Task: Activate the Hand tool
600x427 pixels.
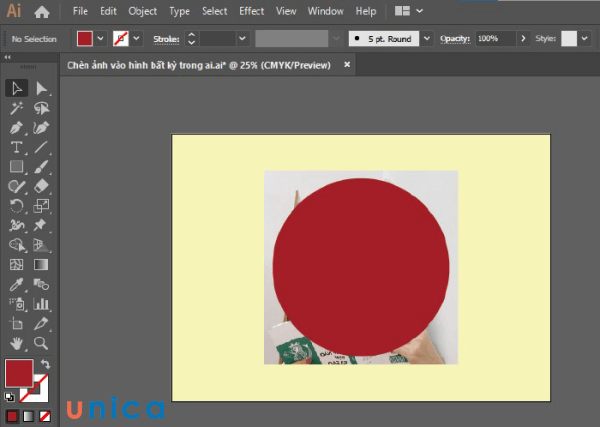Action: 17,343
